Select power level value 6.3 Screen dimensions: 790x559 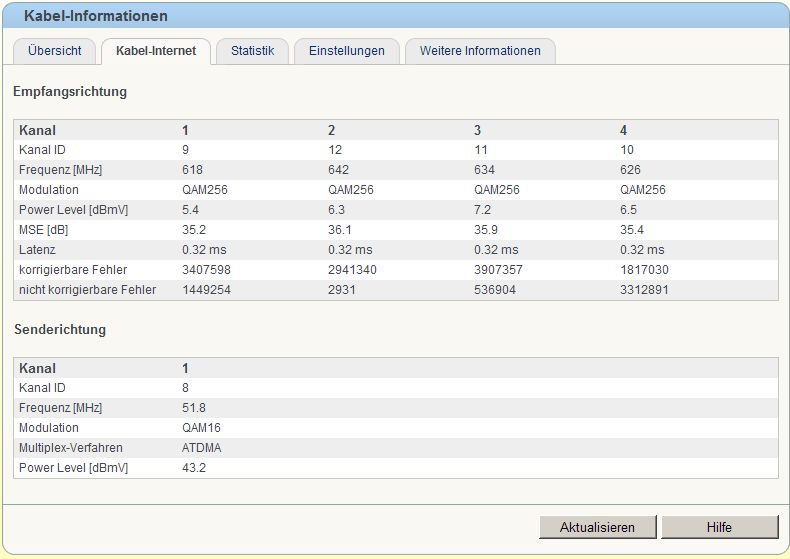click(337, 210)
